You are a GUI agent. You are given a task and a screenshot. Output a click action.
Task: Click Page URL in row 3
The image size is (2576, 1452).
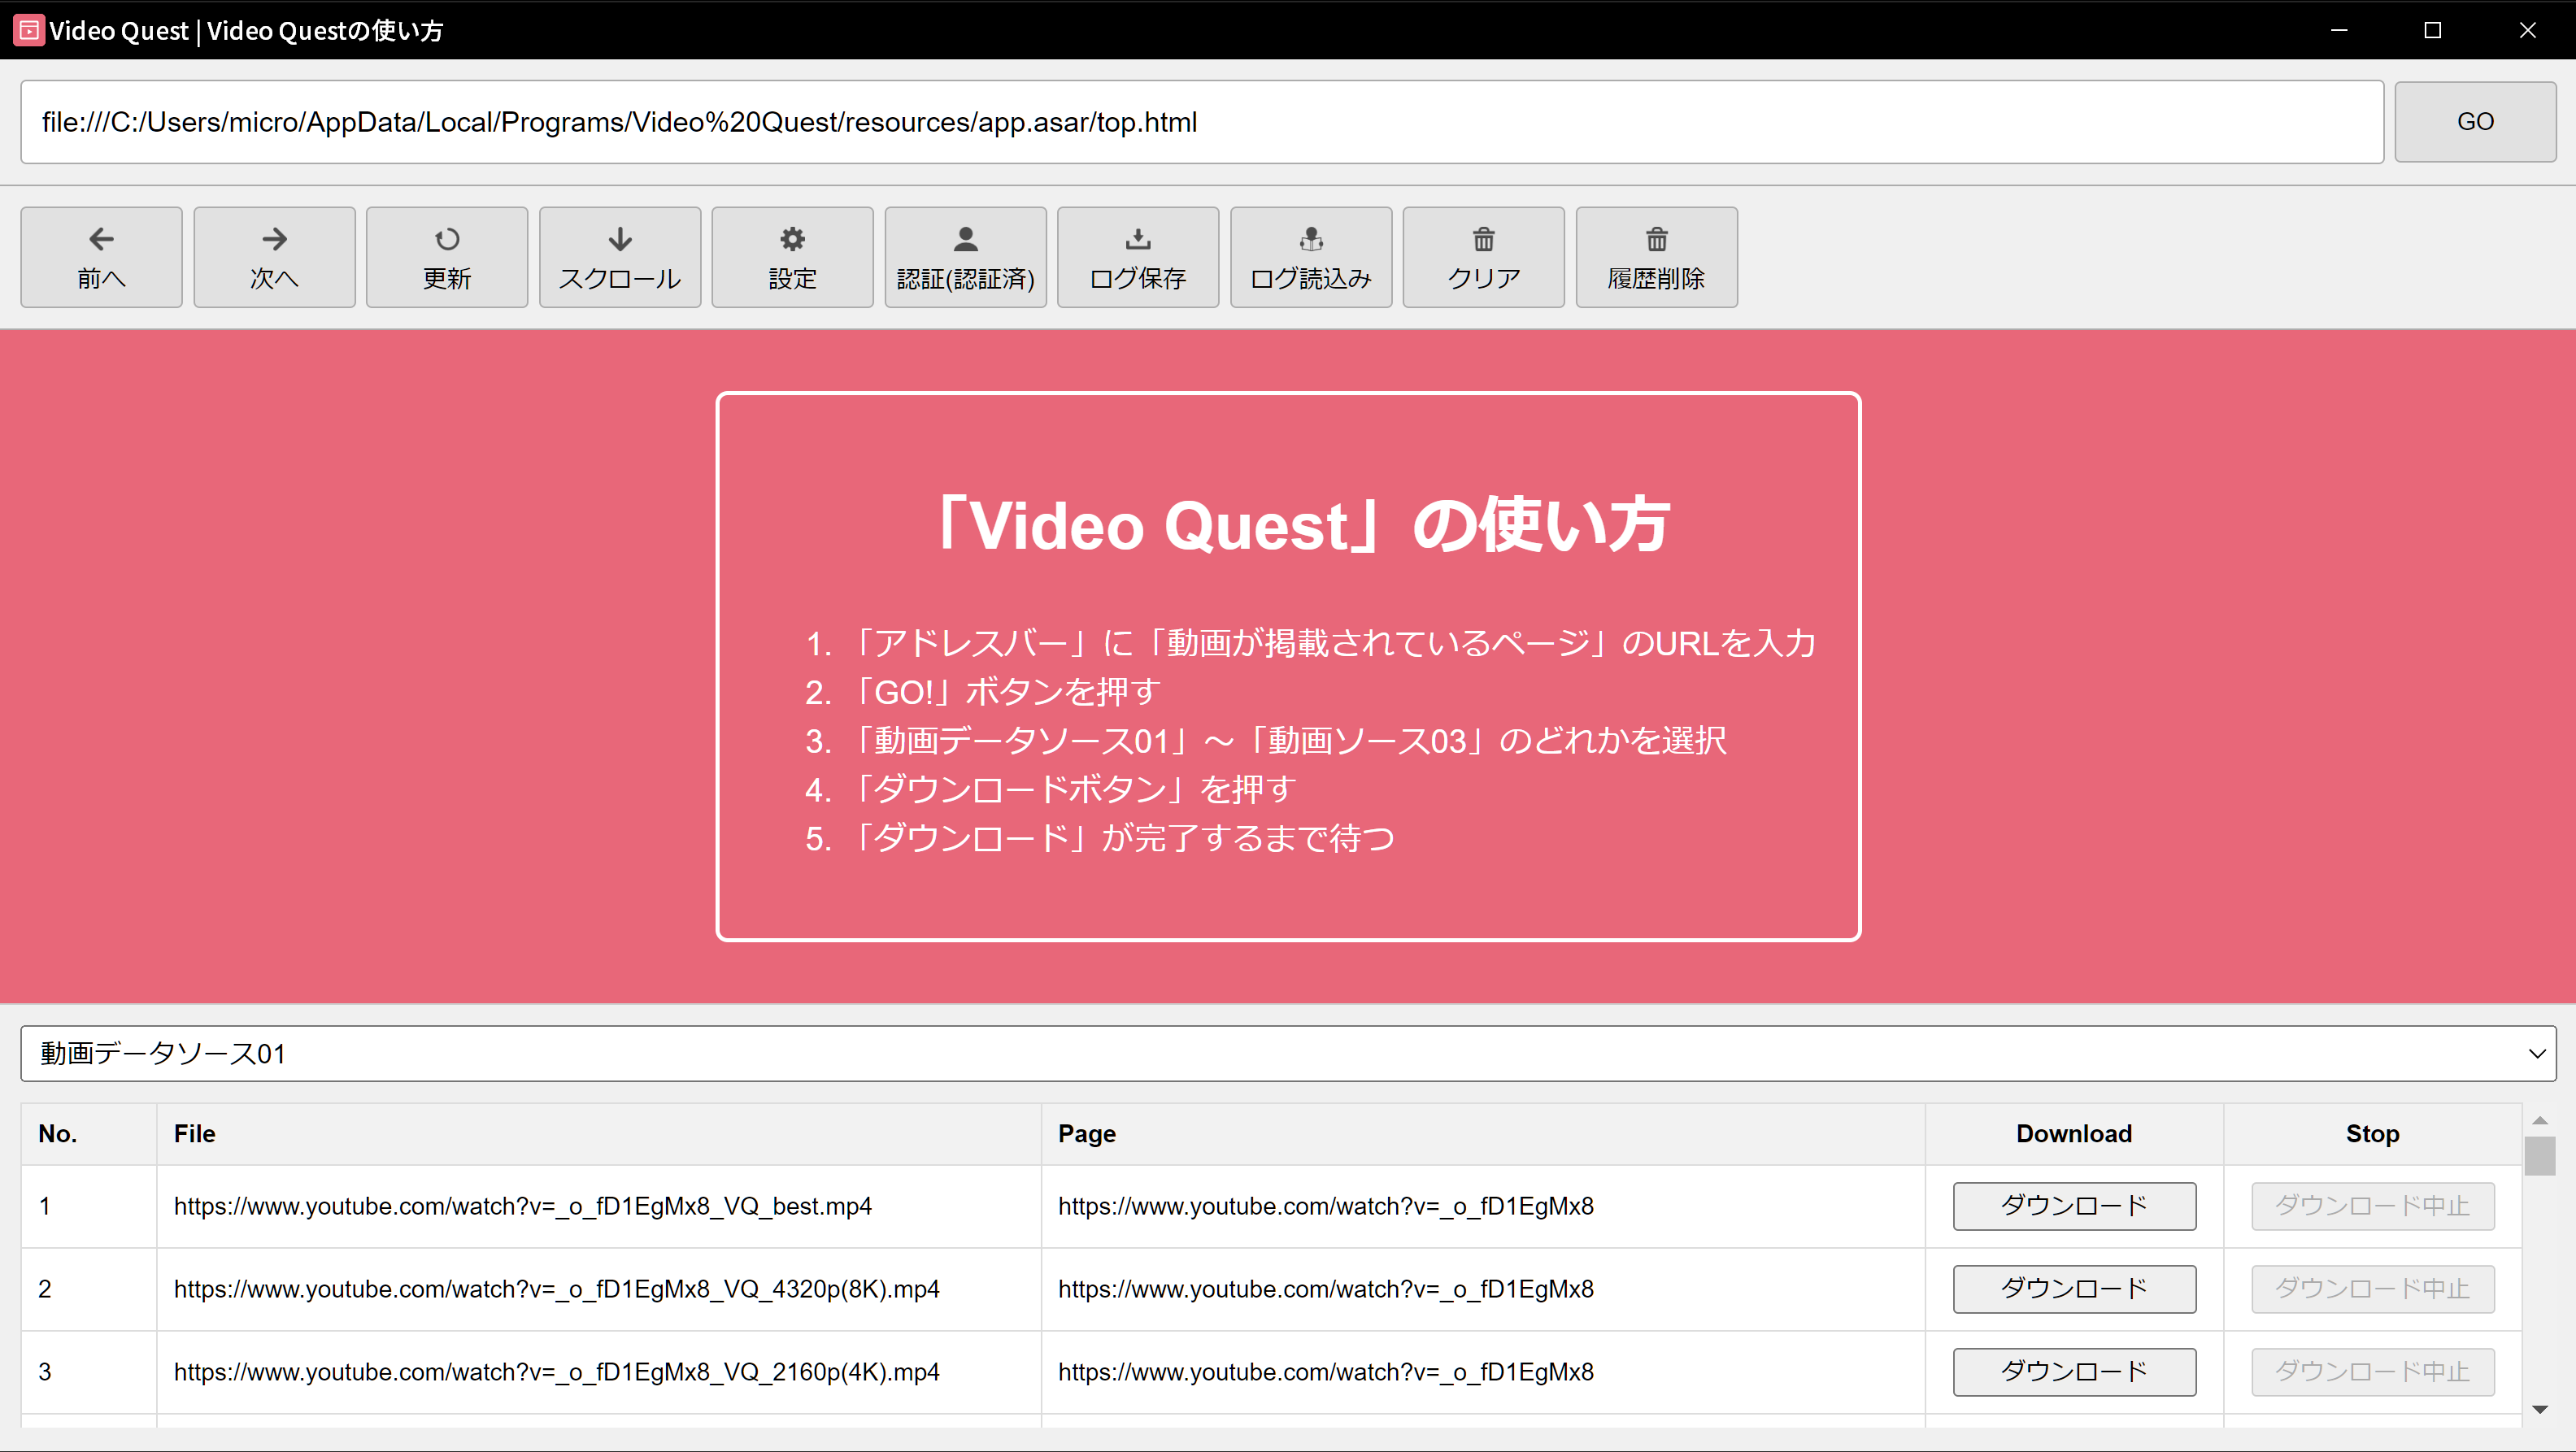1326,1373
